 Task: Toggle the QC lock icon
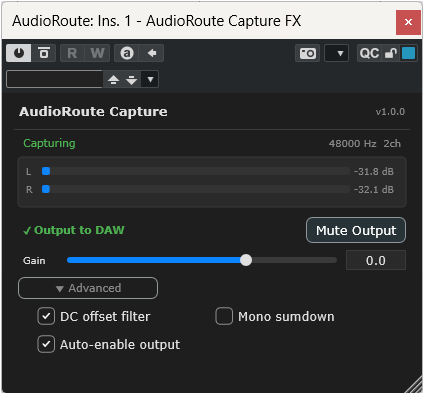pos(391,53)
